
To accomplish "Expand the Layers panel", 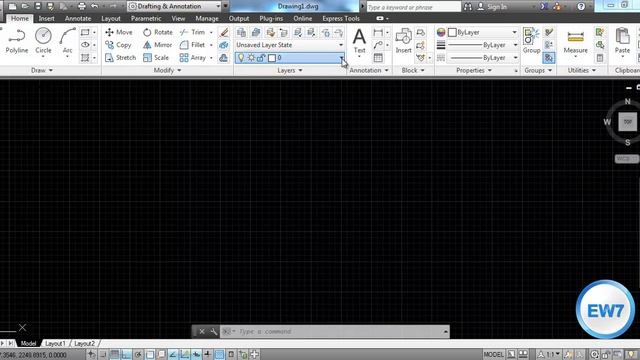I will (x=290, y=70).
